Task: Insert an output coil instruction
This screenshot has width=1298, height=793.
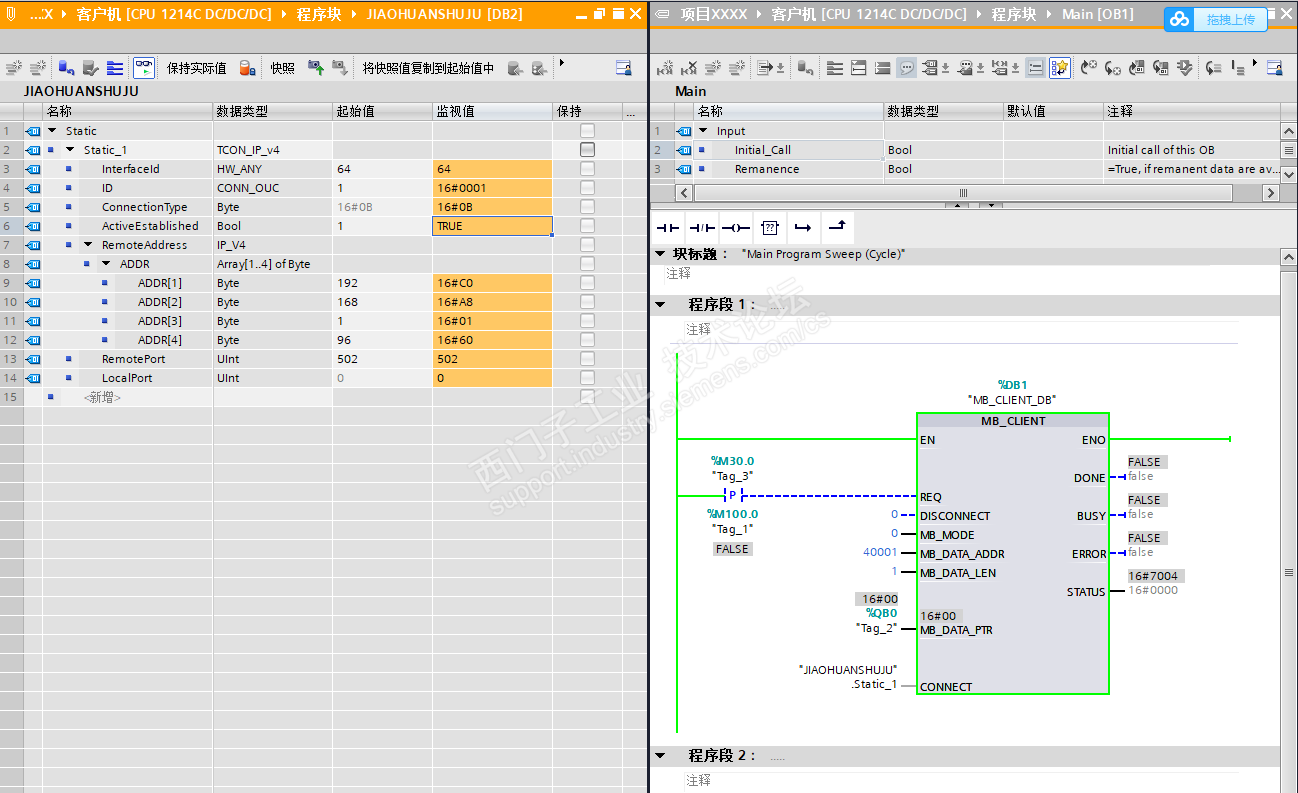Action: [x=735, y=228]
